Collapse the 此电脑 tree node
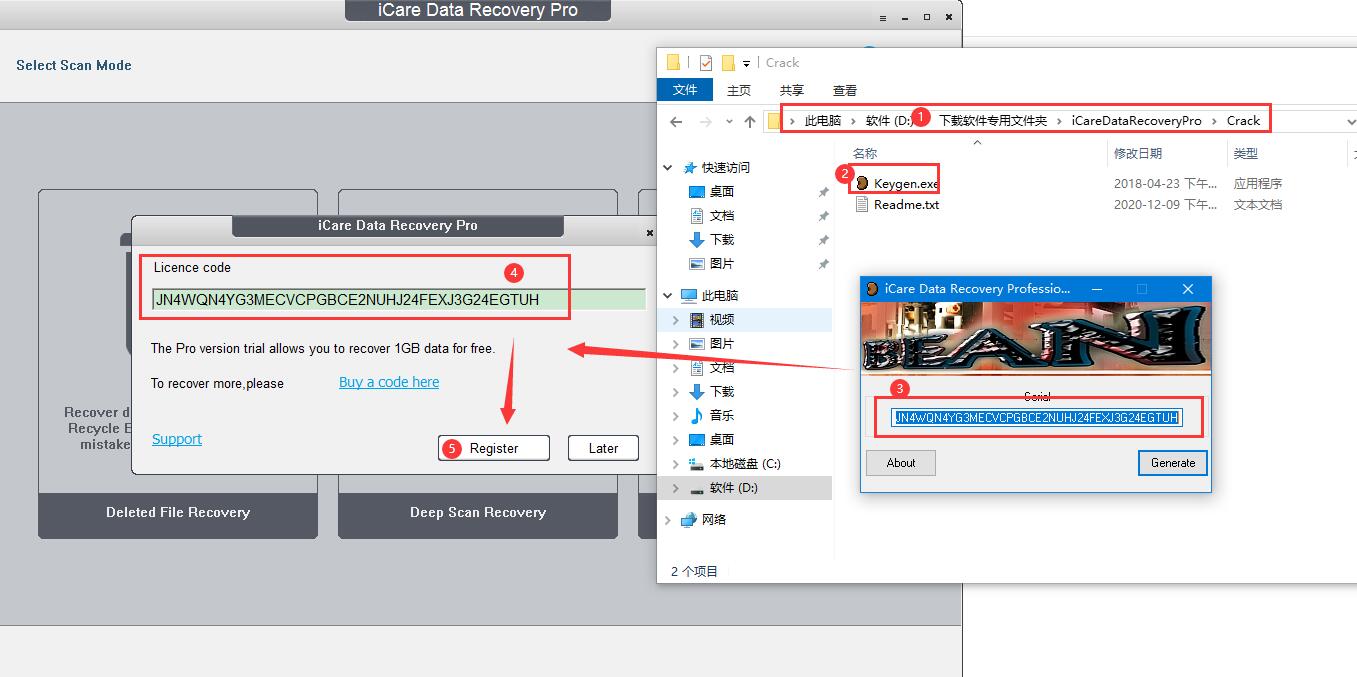The image size is (1357, 677). click(x=668, y=296)
